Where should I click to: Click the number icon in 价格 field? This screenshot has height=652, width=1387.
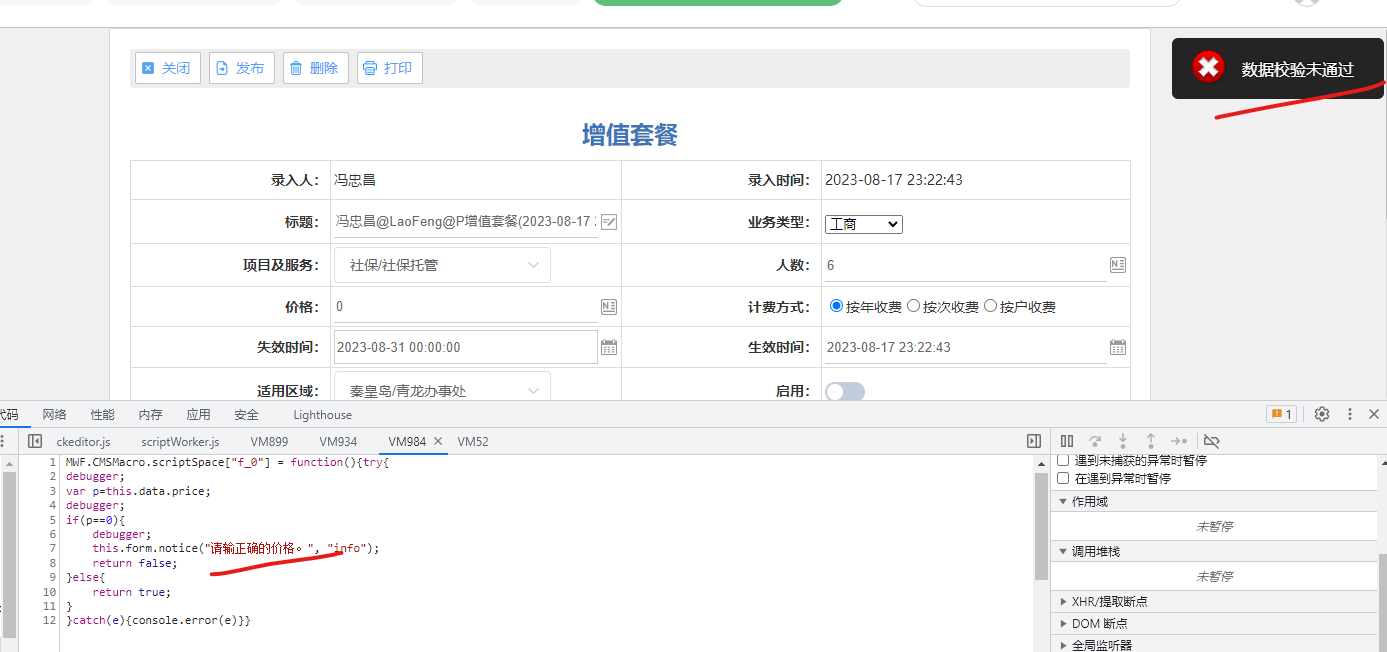(x=609, y=306)
